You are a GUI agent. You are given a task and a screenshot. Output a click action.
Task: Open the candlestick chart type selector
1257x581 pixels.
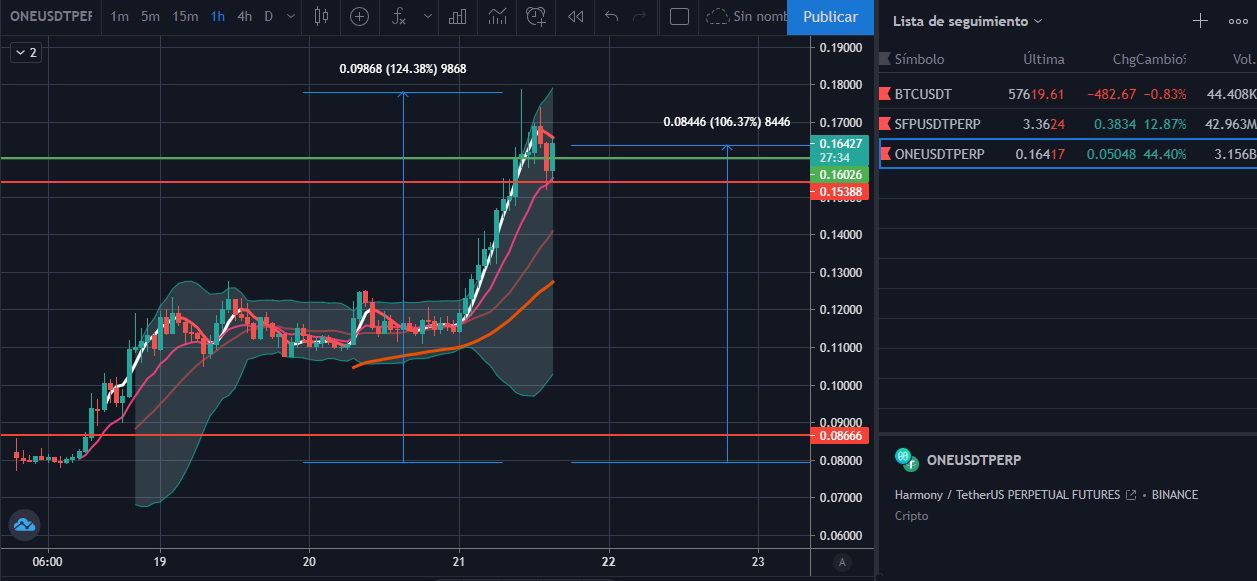point(320,16)
